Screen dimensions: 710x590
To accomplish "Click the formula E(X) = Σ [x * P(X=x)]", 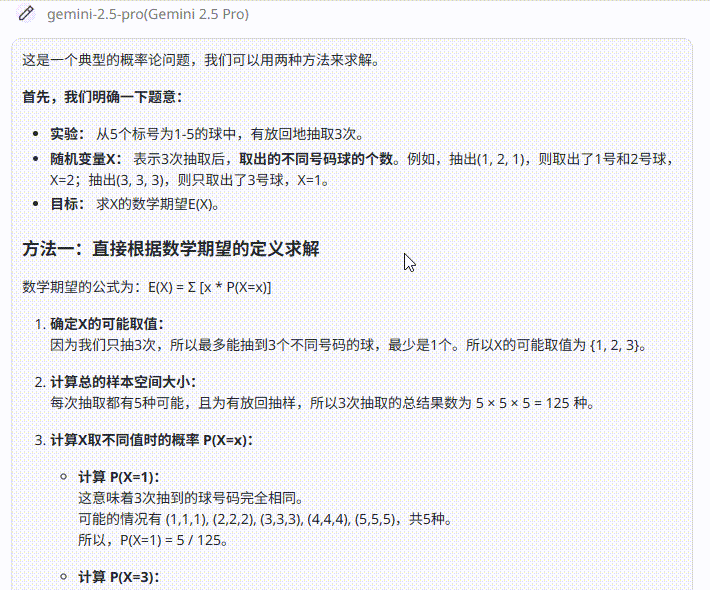I will 210,287.
